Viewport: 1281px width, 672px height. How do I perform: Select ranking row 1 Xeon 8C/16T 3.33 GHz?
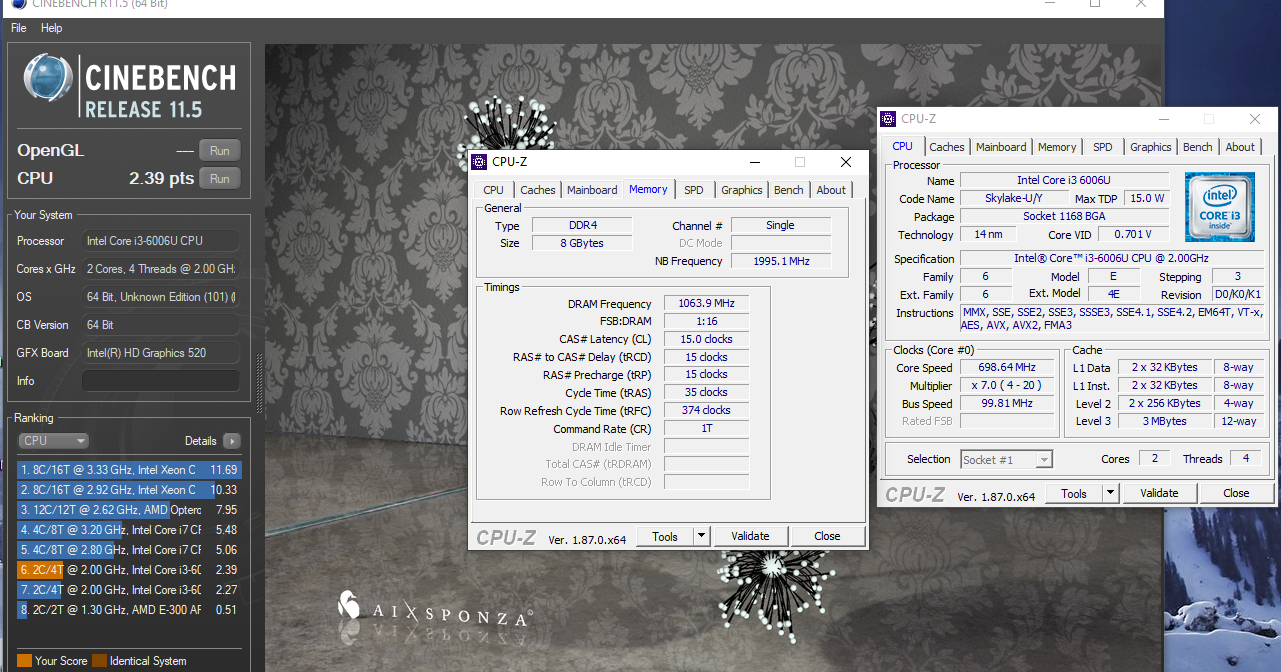[x=129, y=469]
